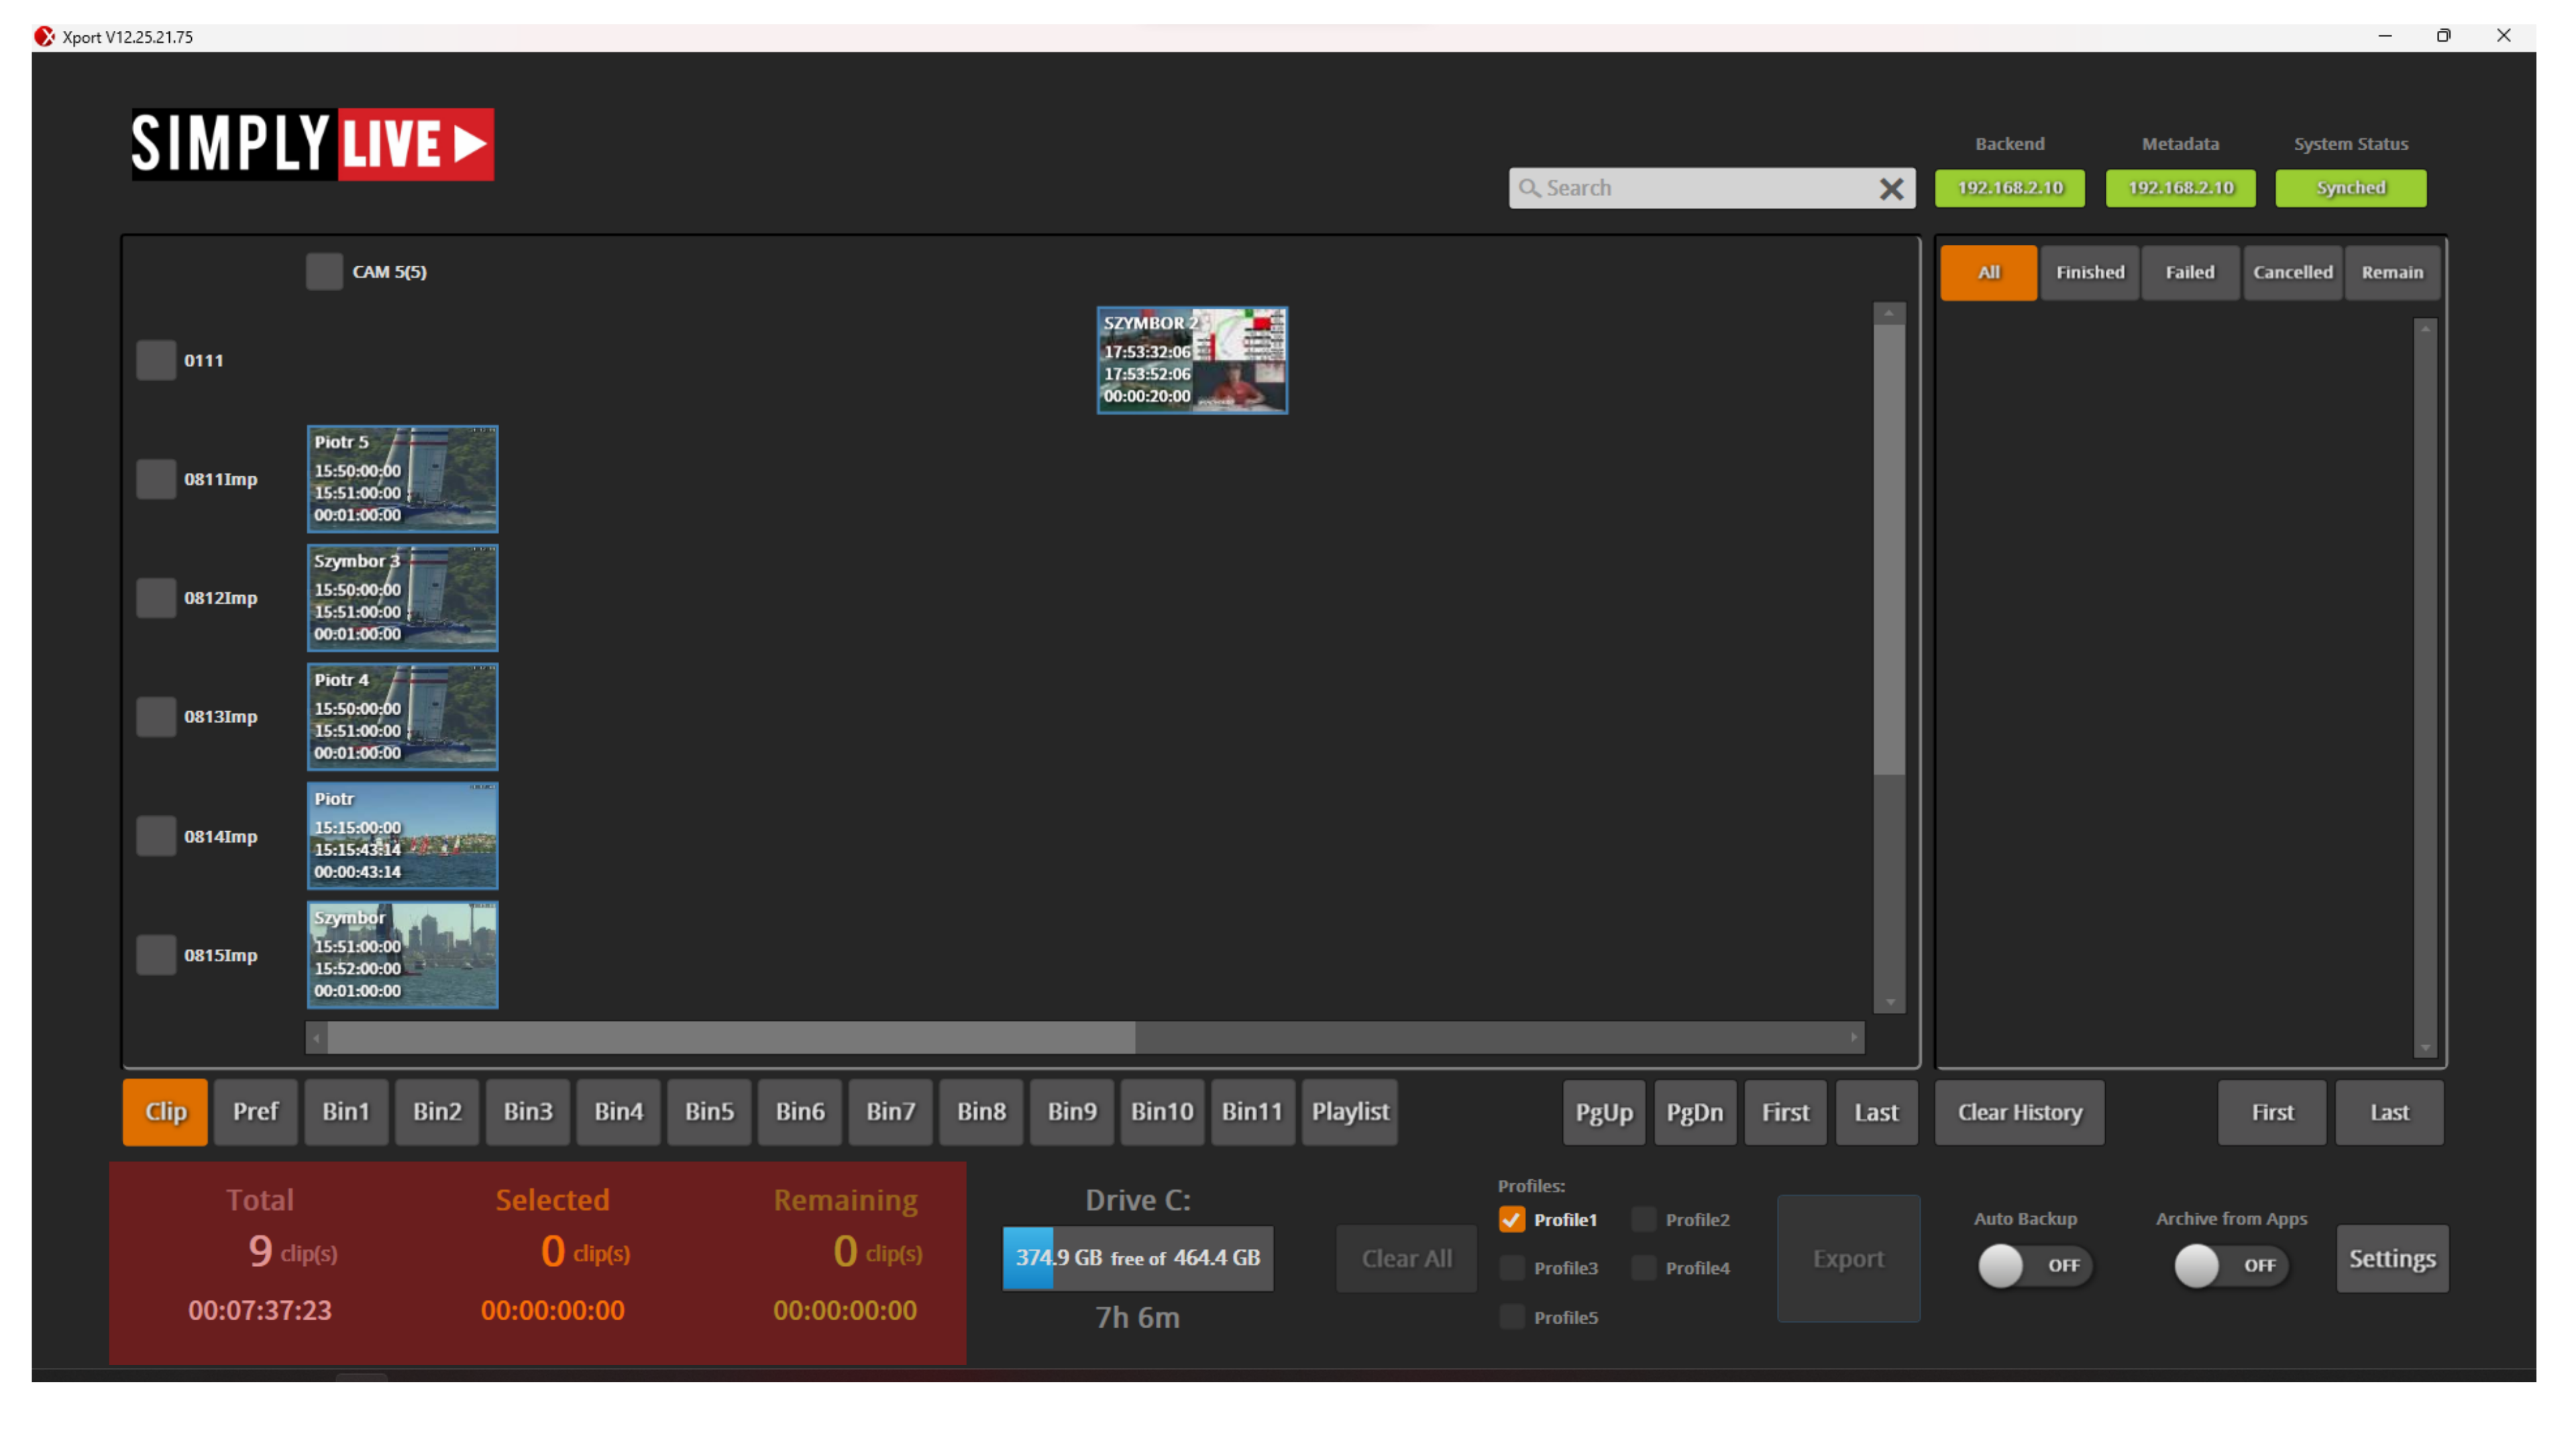Open the Bin5 tab
2576x1449 pixels.
point(709,1111)
